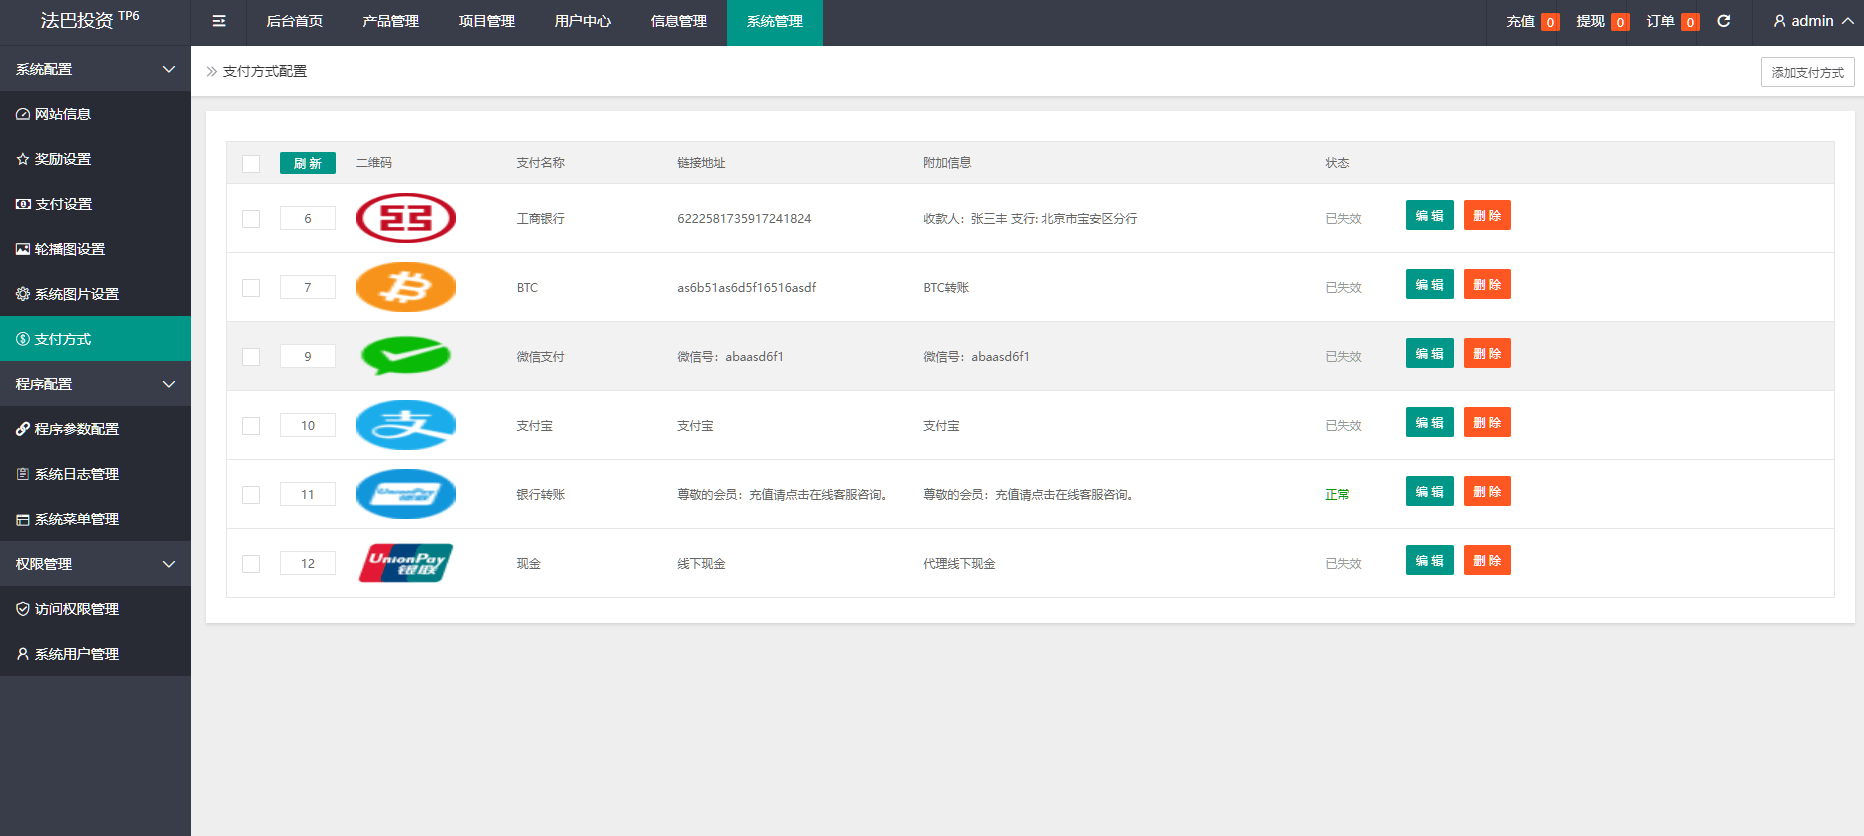This screenshot has height=836, width=1864.
Task: Select the checkbox for 银行转账 row
Action: coord(251,495)
